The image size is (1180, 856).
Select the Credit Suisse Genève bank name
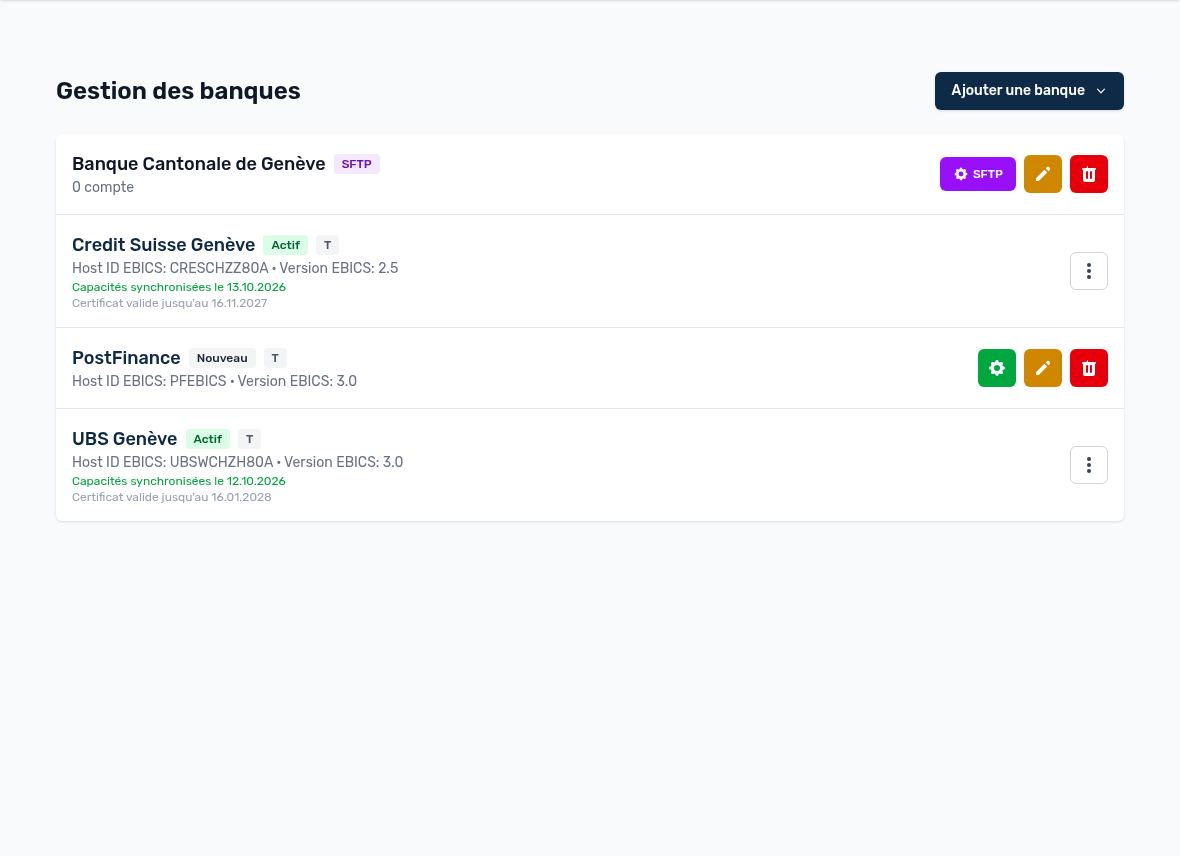[x=163, y=245]
